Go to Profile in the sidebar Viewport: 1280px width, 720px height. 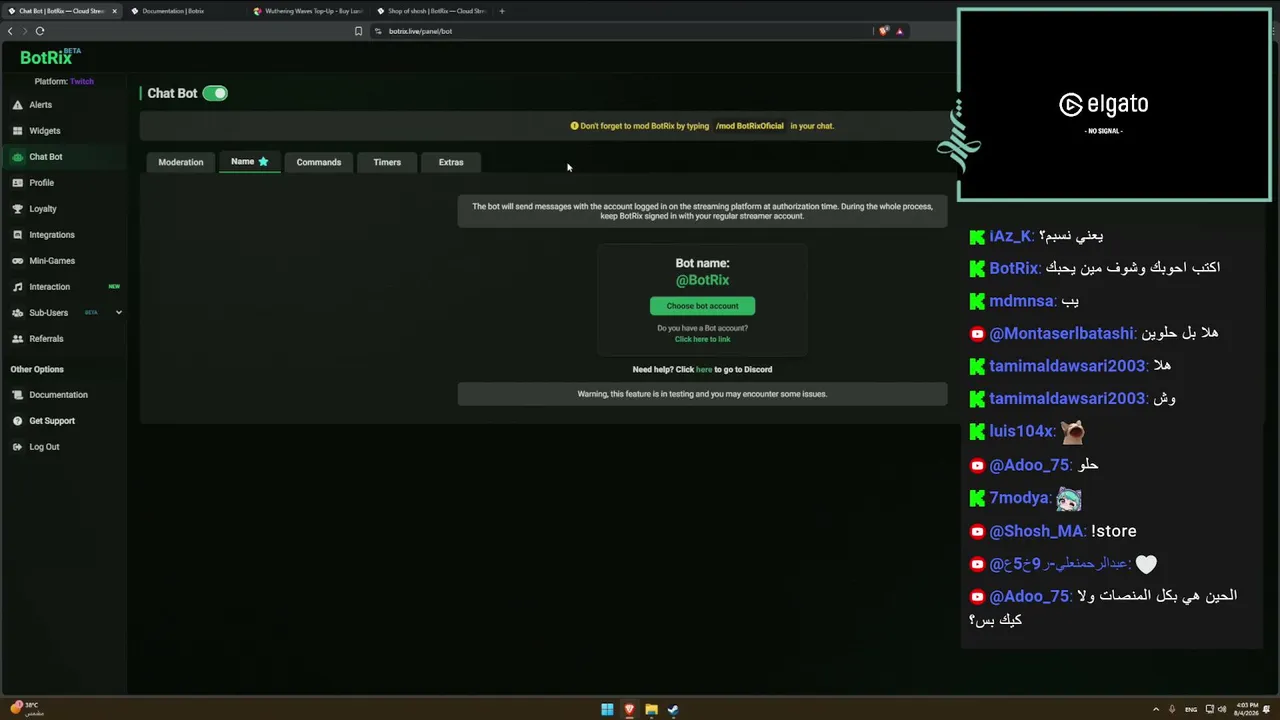point(42,183)
